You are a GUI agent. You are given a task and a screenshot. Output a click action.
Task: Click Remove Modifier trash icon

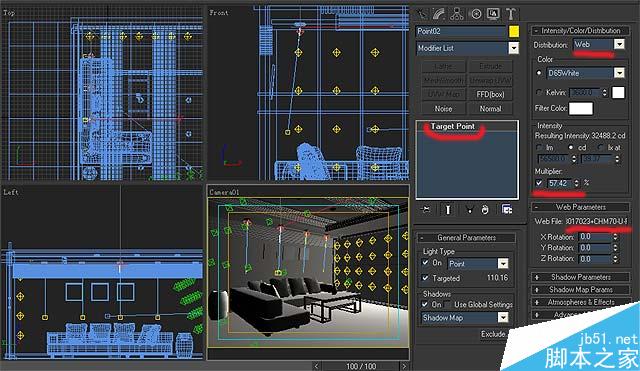pyautogui.click(x=485, y=210)
